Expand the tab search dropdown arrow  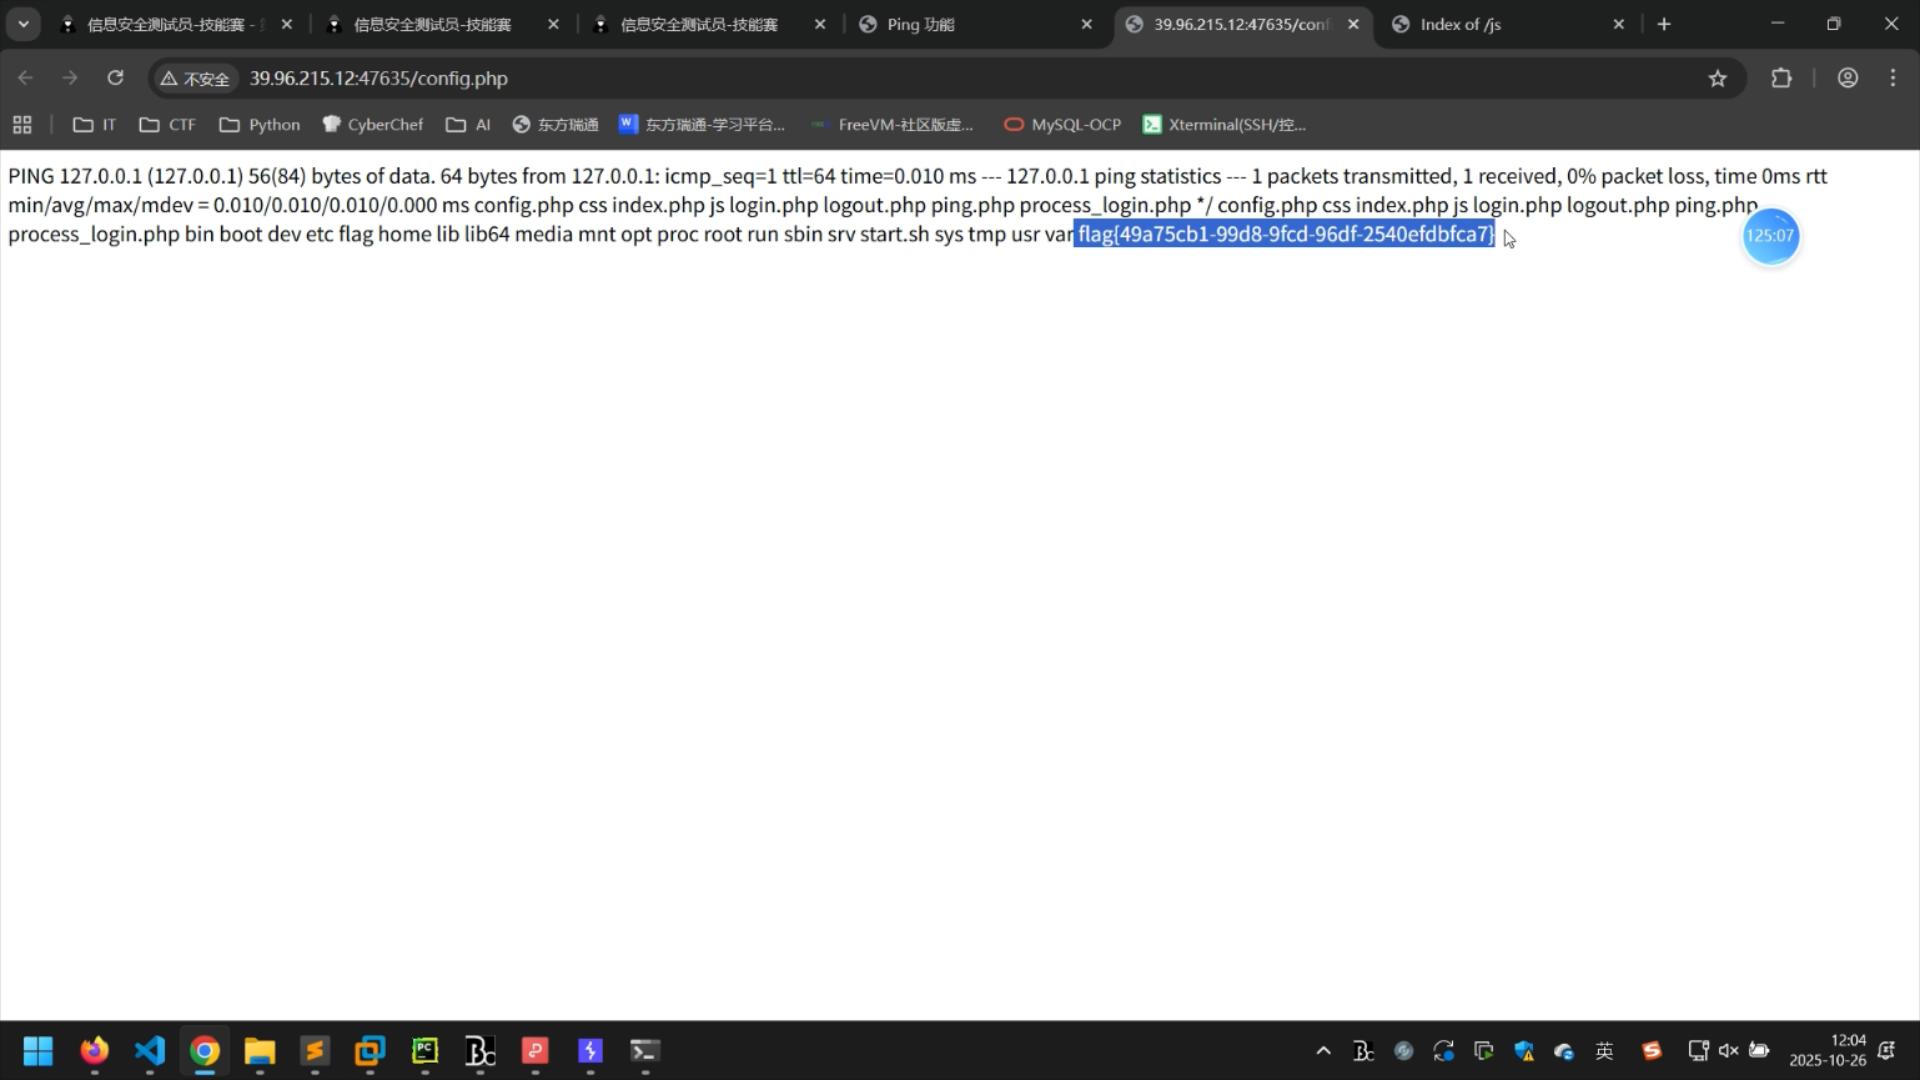tap(23, 24)
